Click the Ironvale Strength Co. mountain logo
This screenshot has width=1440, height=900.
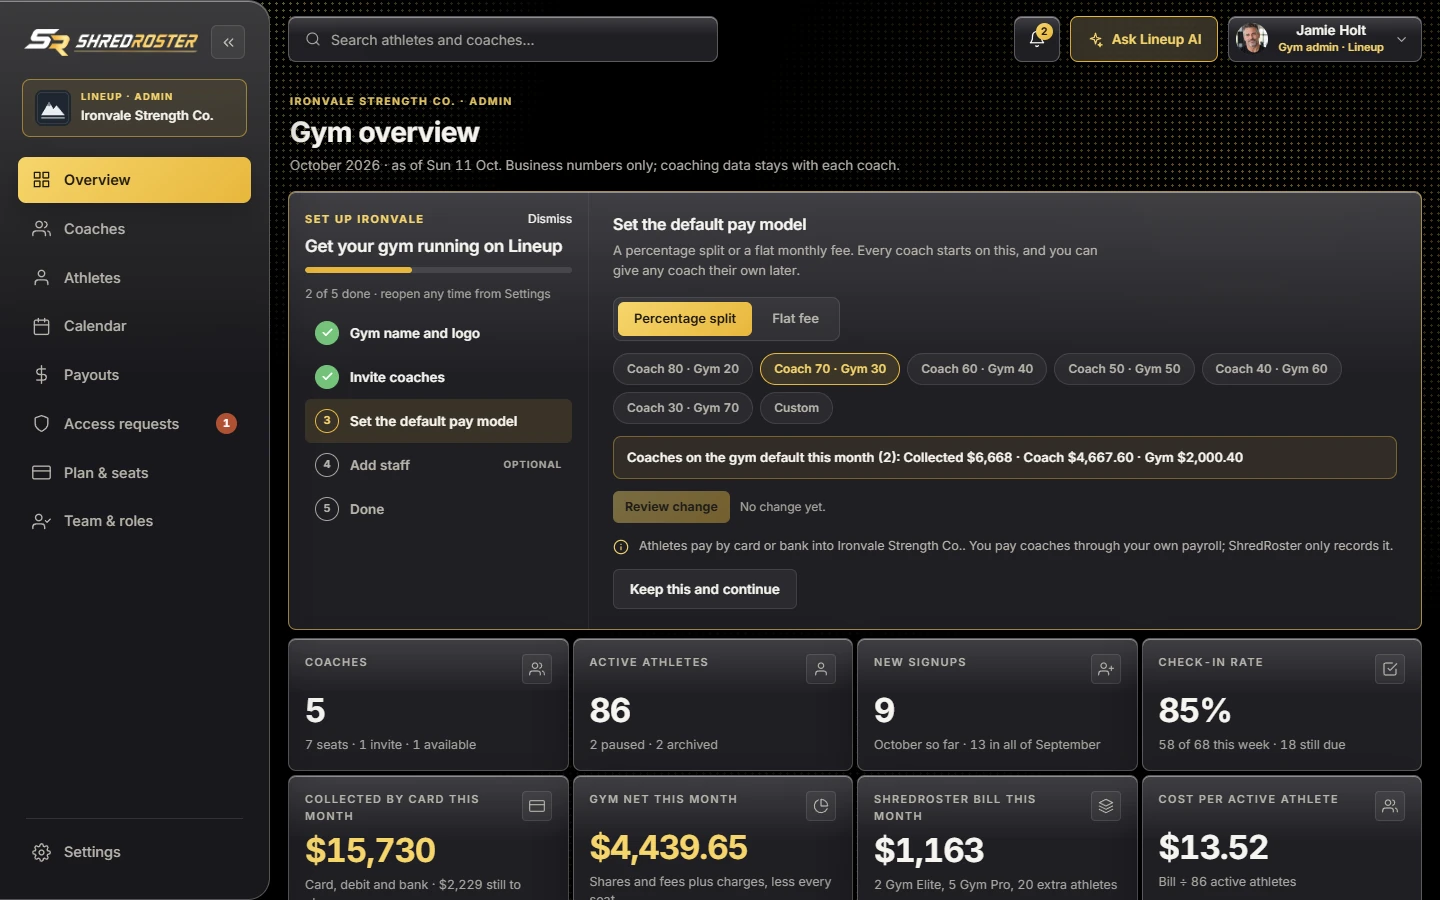pyautogui.click(x=53, y=108)
